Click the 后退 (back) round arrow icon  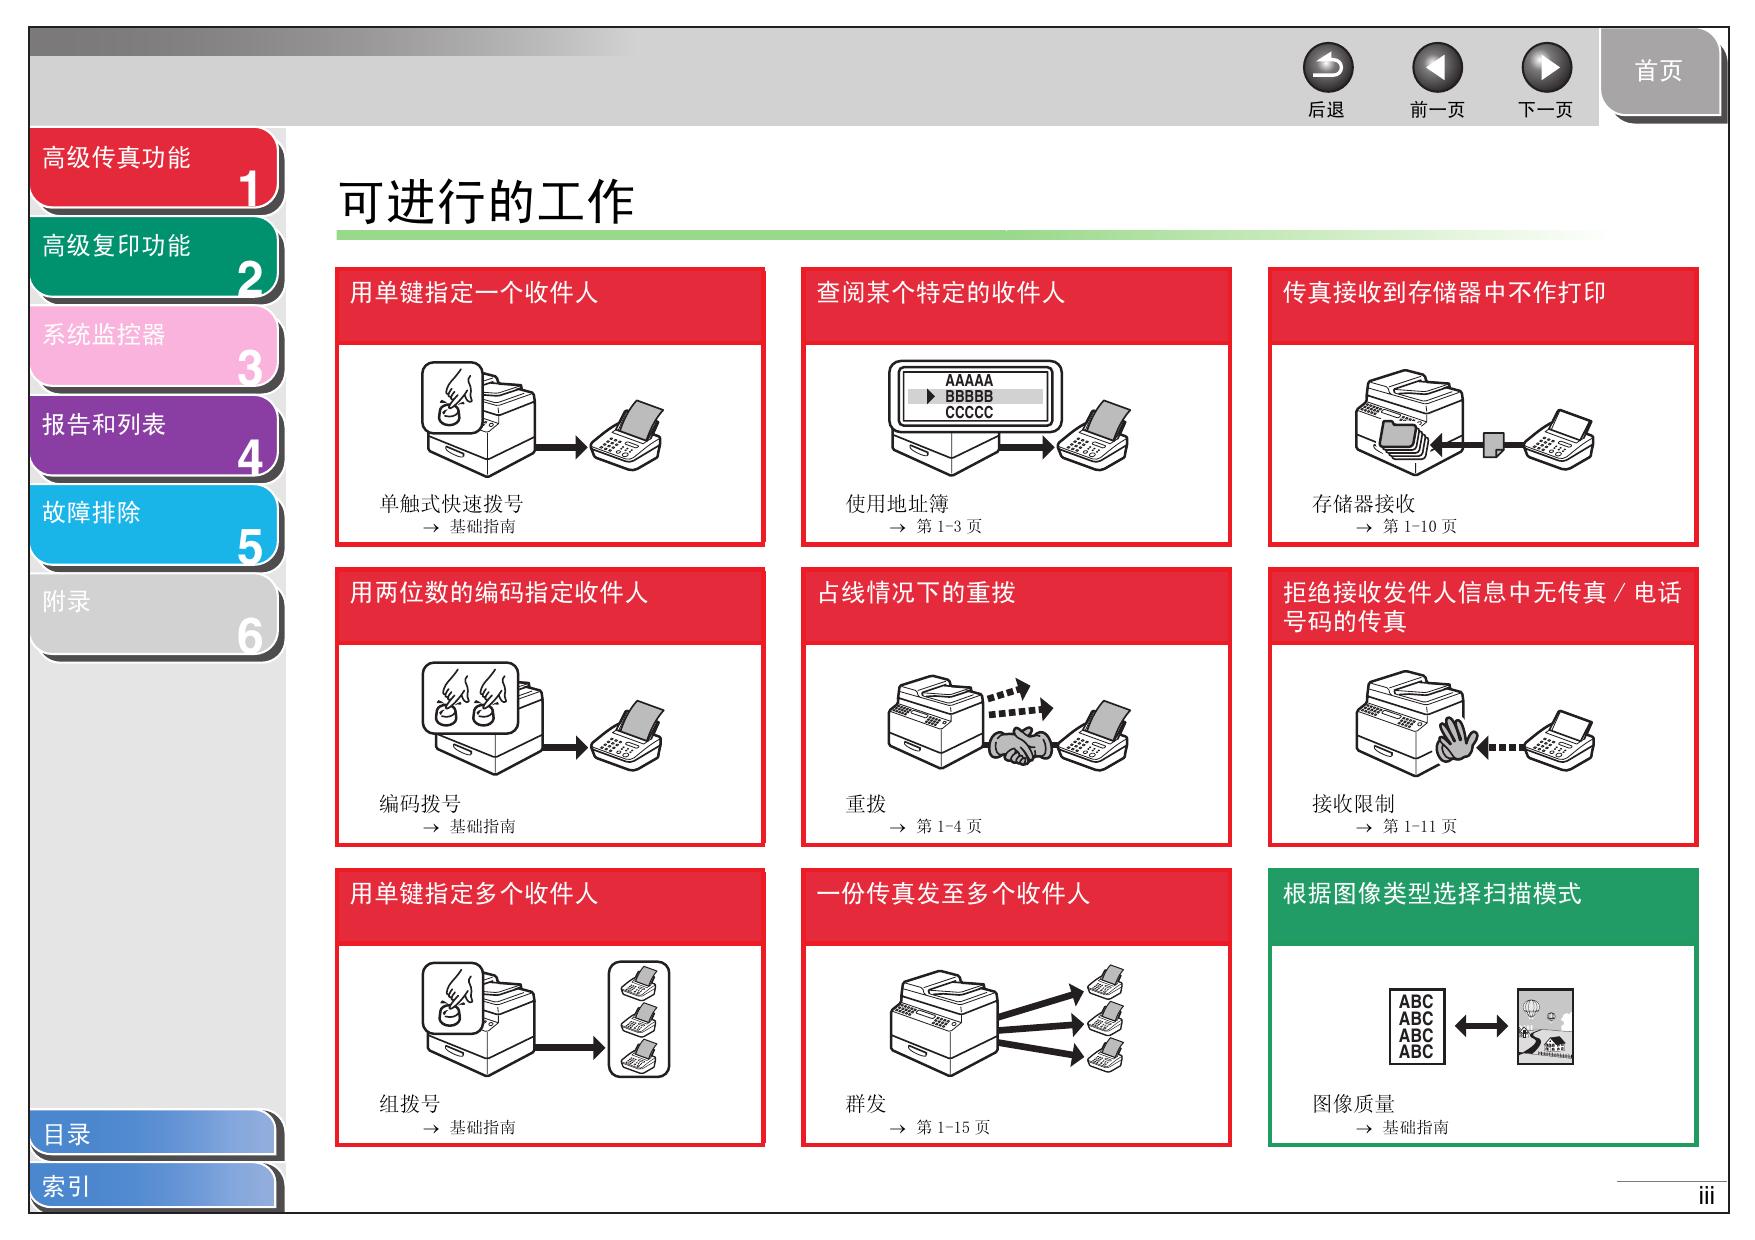tap(1327, 68)
